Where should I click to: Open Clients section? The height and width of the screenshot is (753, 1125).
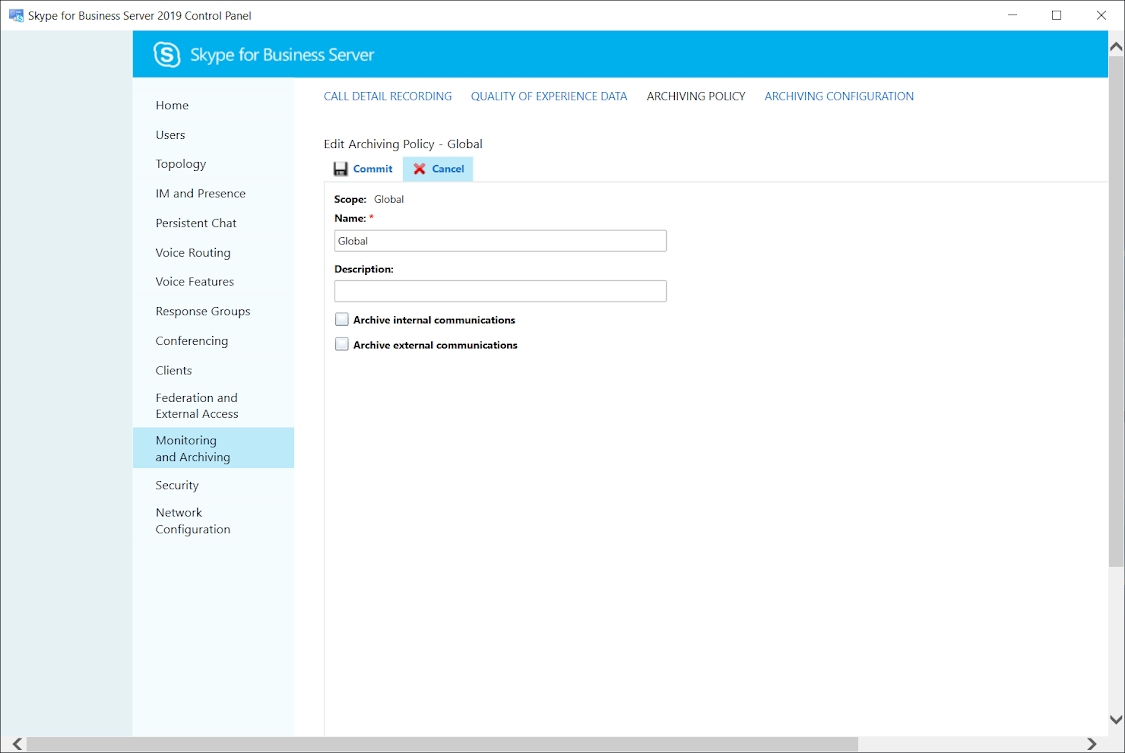(x=174, y=370)
